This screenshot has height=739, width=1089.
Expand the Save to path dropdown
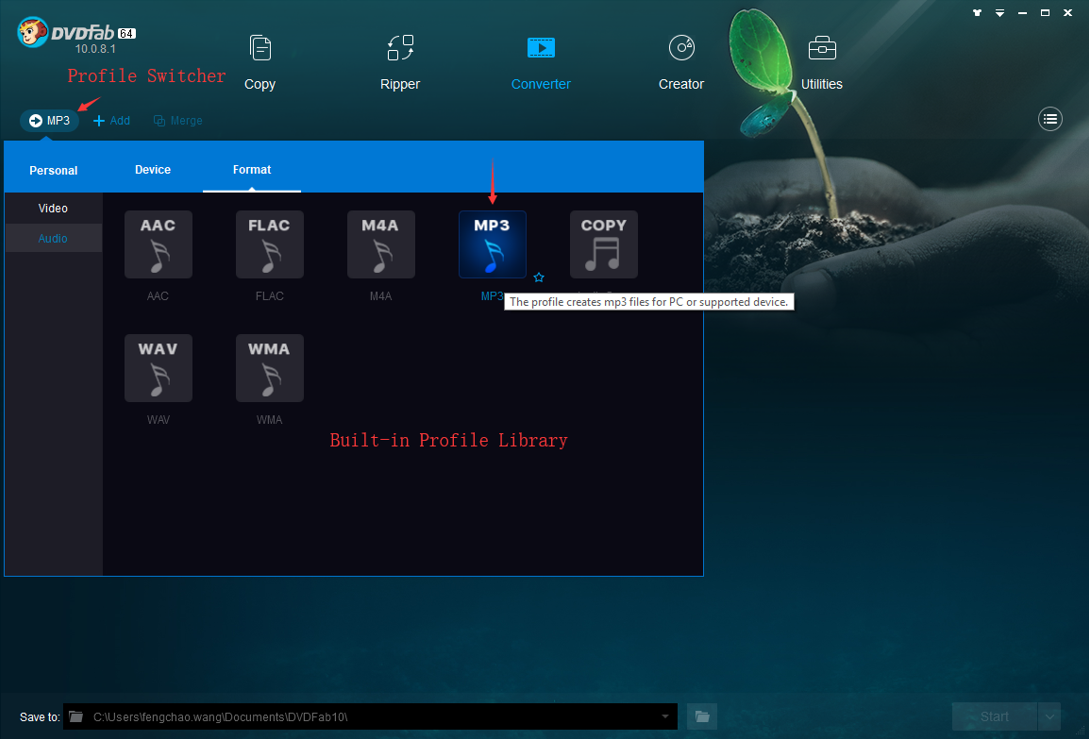pyautogui.click(x=665, y=716)
